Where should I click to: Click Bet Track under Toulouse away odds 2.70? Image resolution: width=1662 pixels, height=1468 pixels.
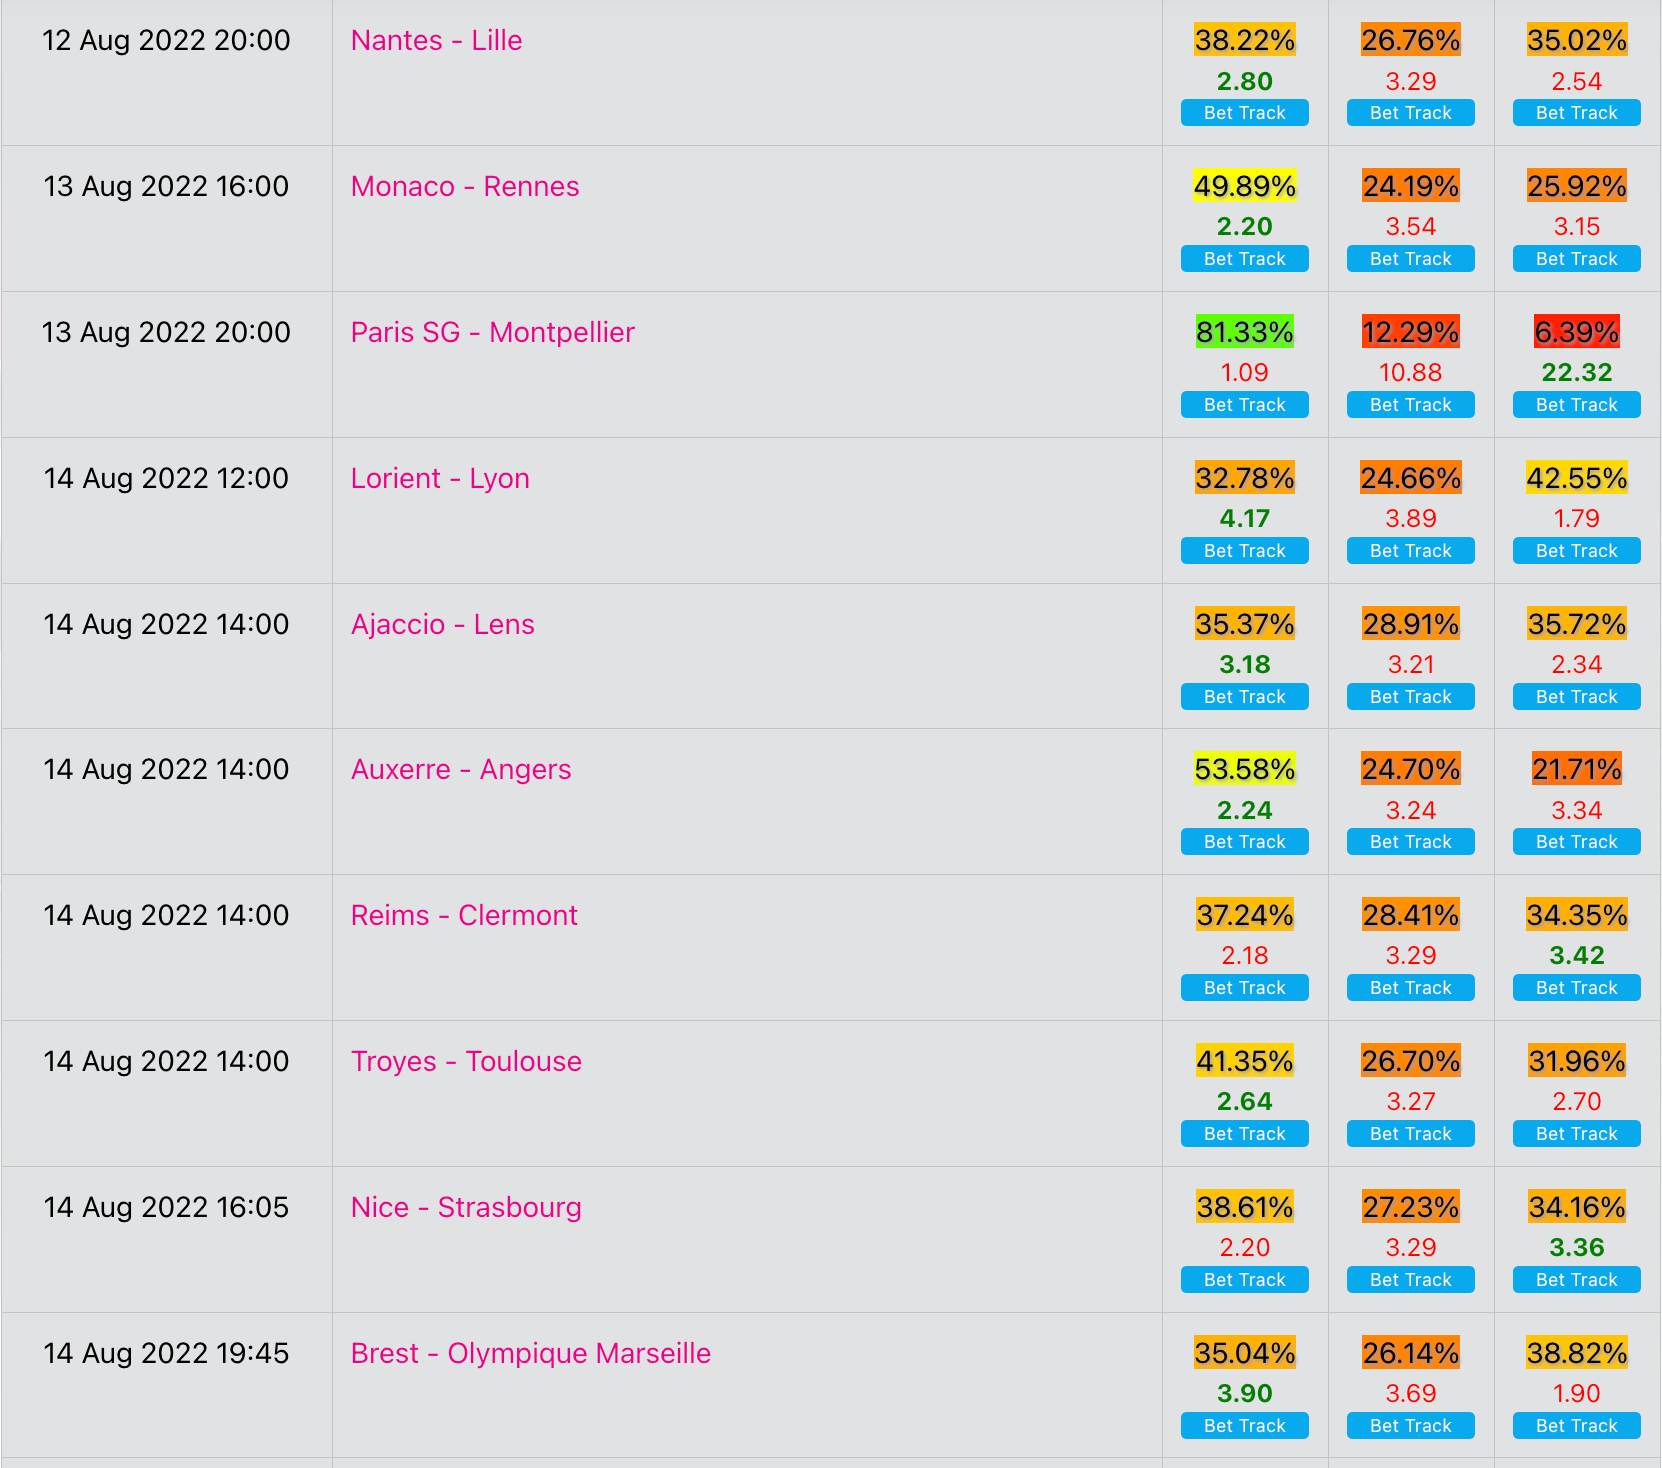[x=1577, y=1134]
